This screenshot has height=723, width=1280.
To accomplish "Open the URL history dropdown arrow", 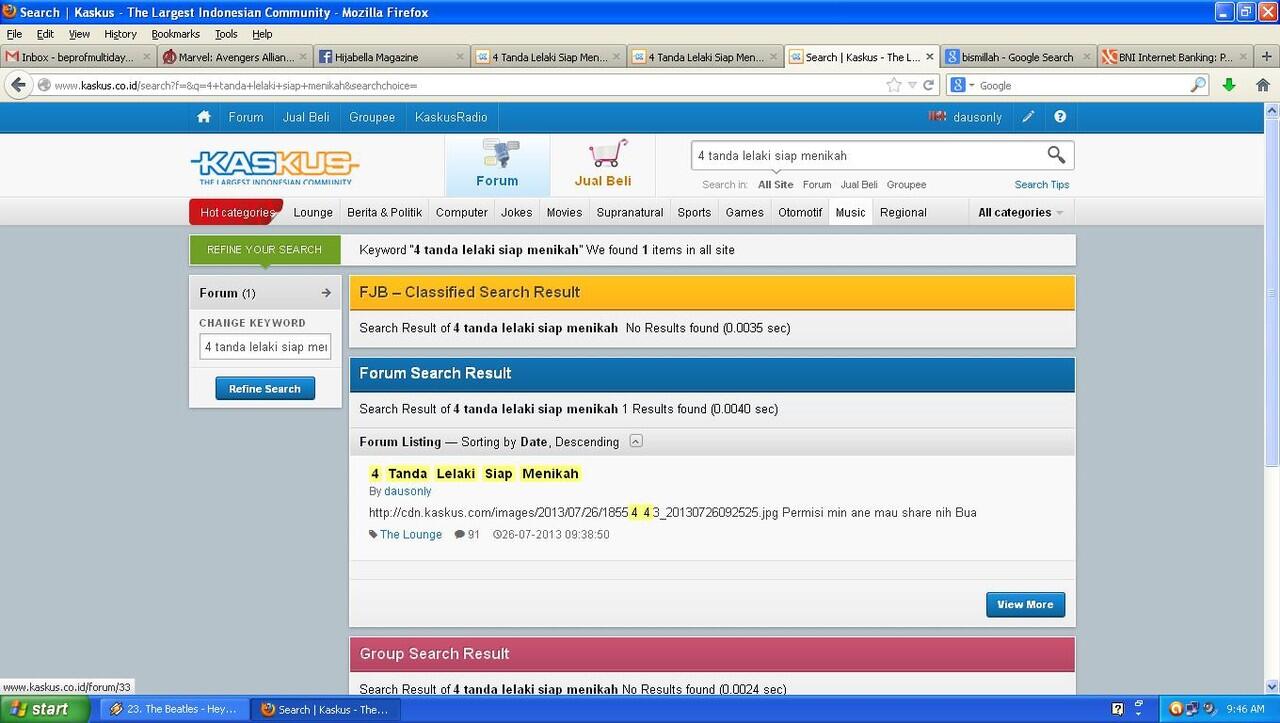I will (911, 85).
